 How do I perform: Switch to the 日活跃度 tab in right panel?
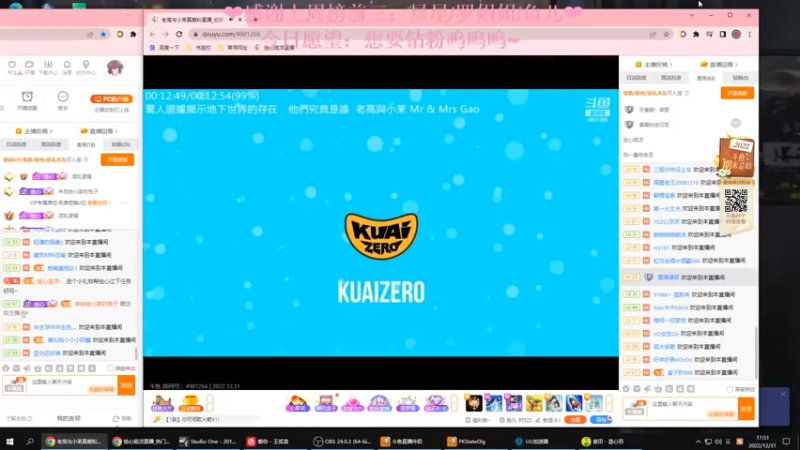pyautogui.click(x=636, y=78)
